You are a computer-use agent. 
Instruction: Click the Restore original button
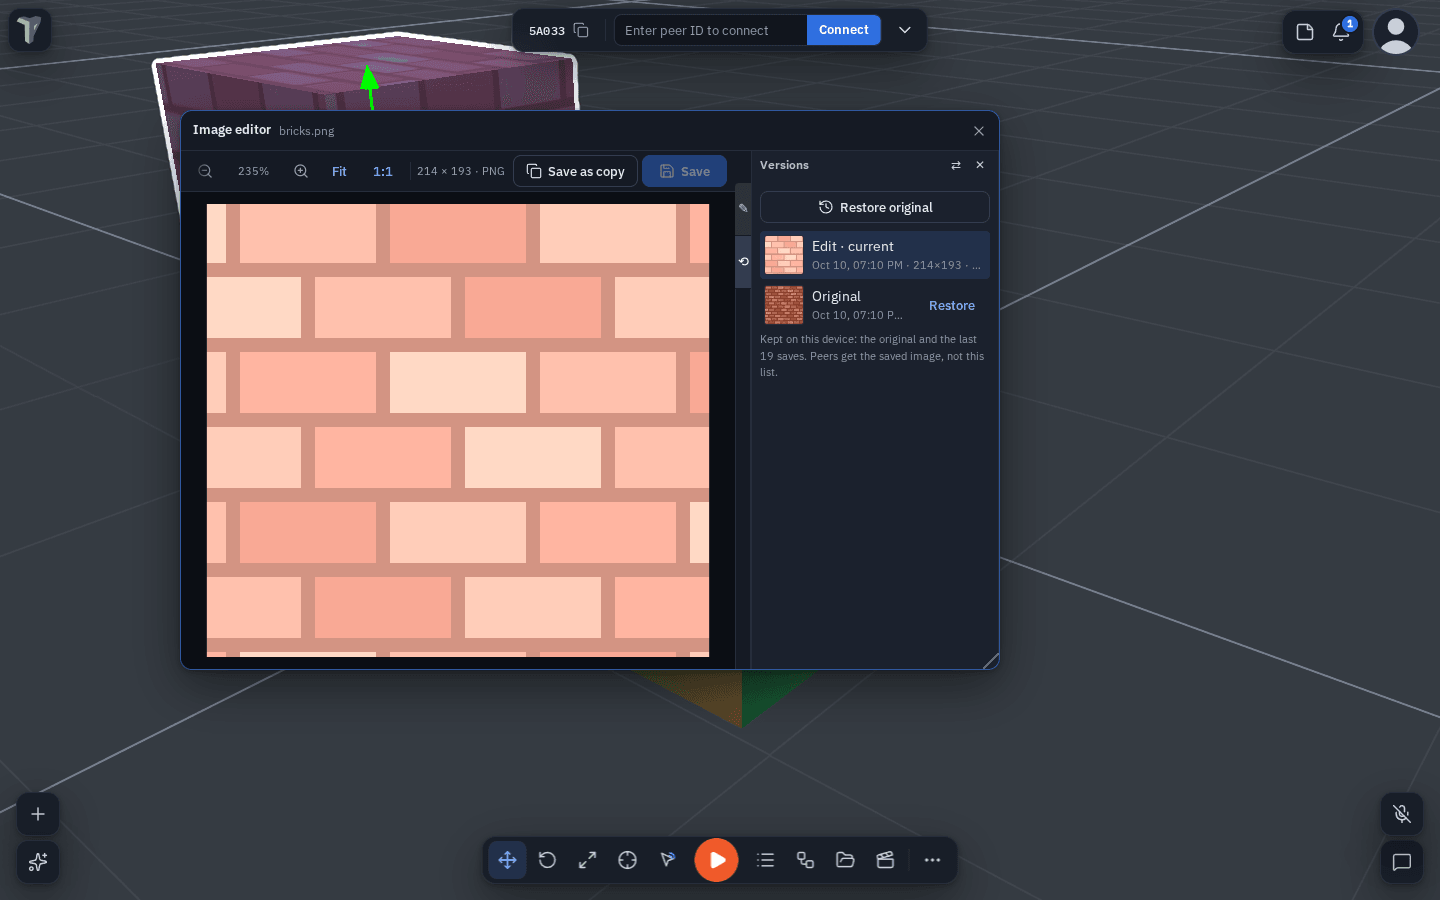[875, 207]
